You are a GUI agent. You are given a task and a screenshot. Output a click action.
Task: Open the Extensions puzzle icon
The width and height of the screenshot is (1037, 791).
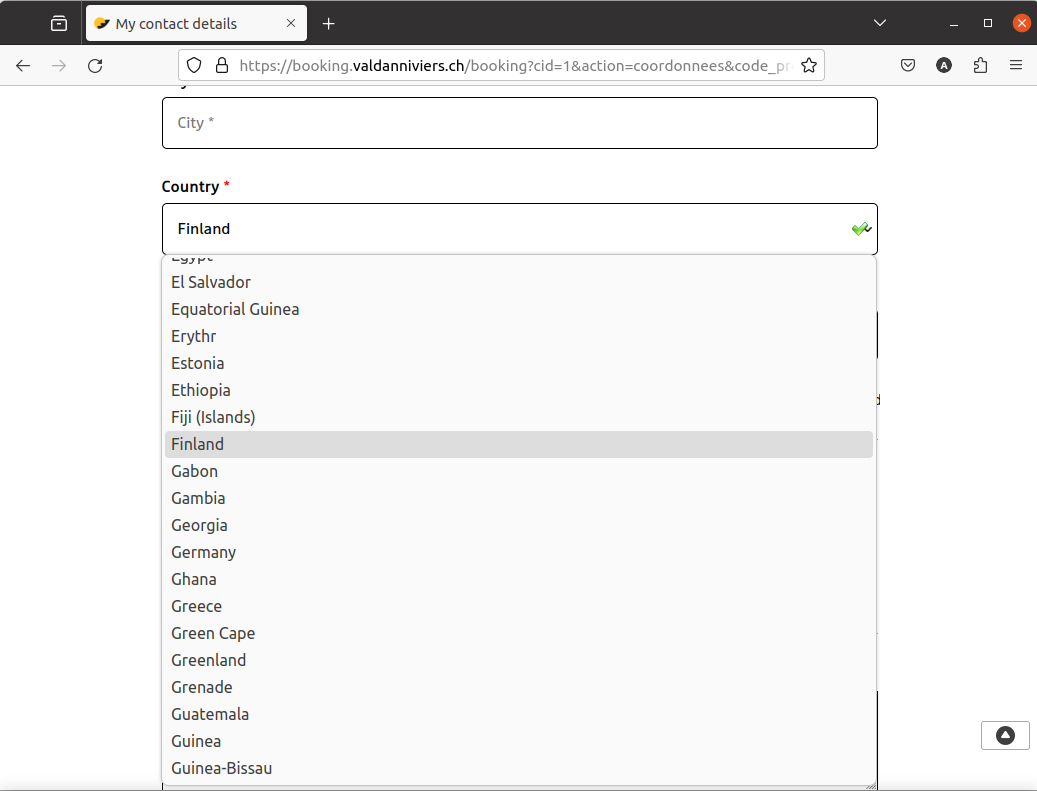(x=980, y=66)
